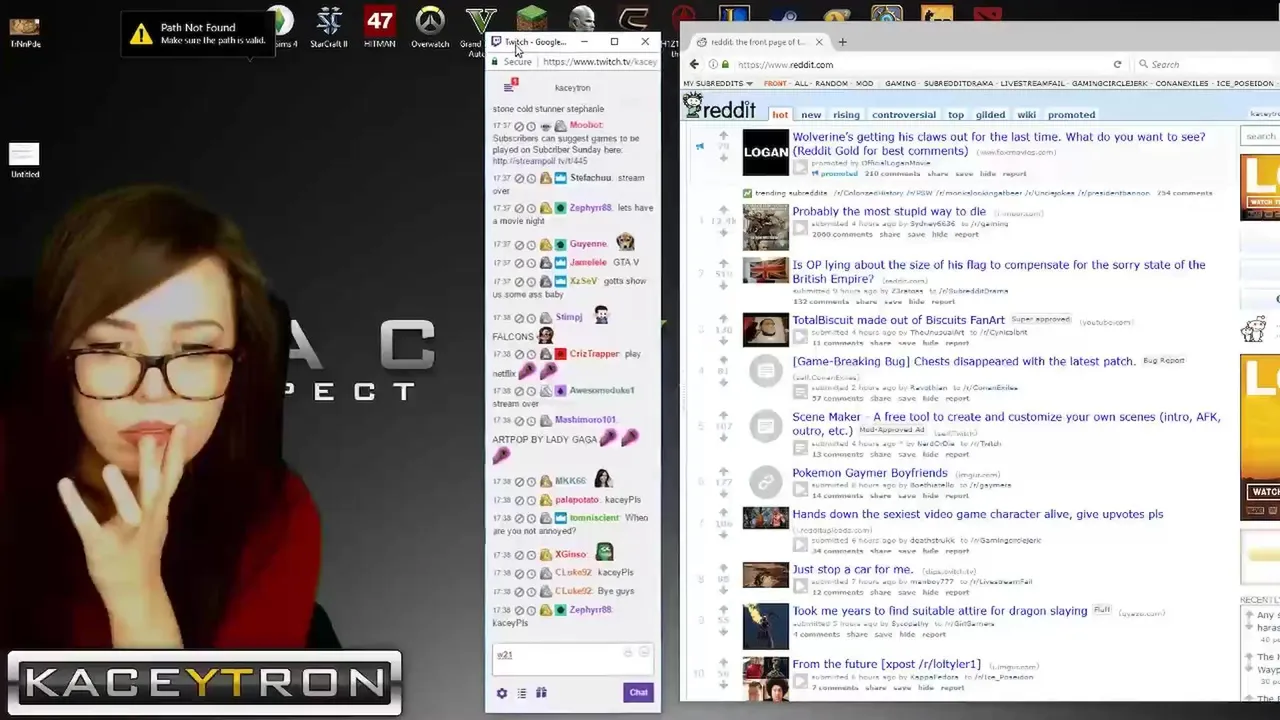This screenshot has width=1280, height=720.
Task: Timeout tomnisclent using the clock icon
Action: click(x=531, y=518)
